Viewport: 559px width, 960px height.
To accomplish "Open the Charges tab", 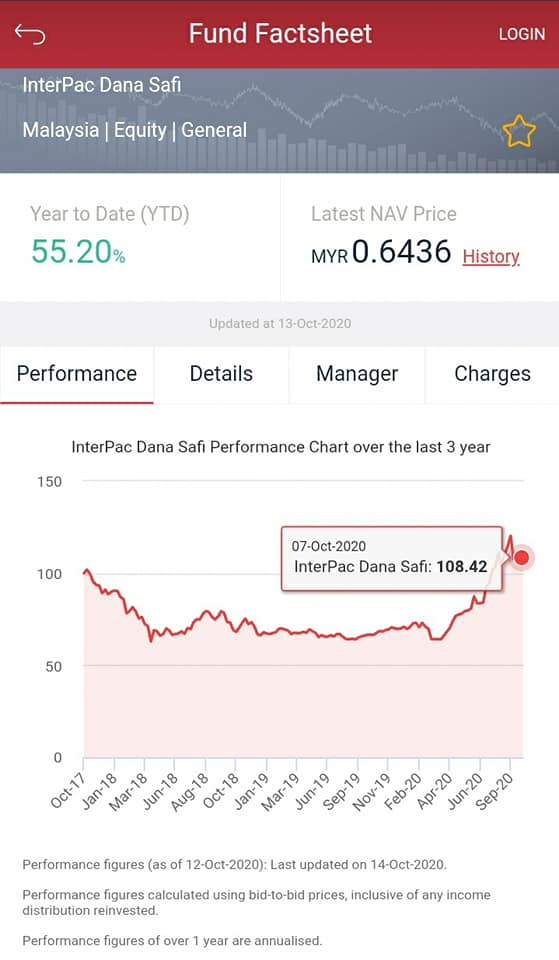I will [x=492, y=374].
